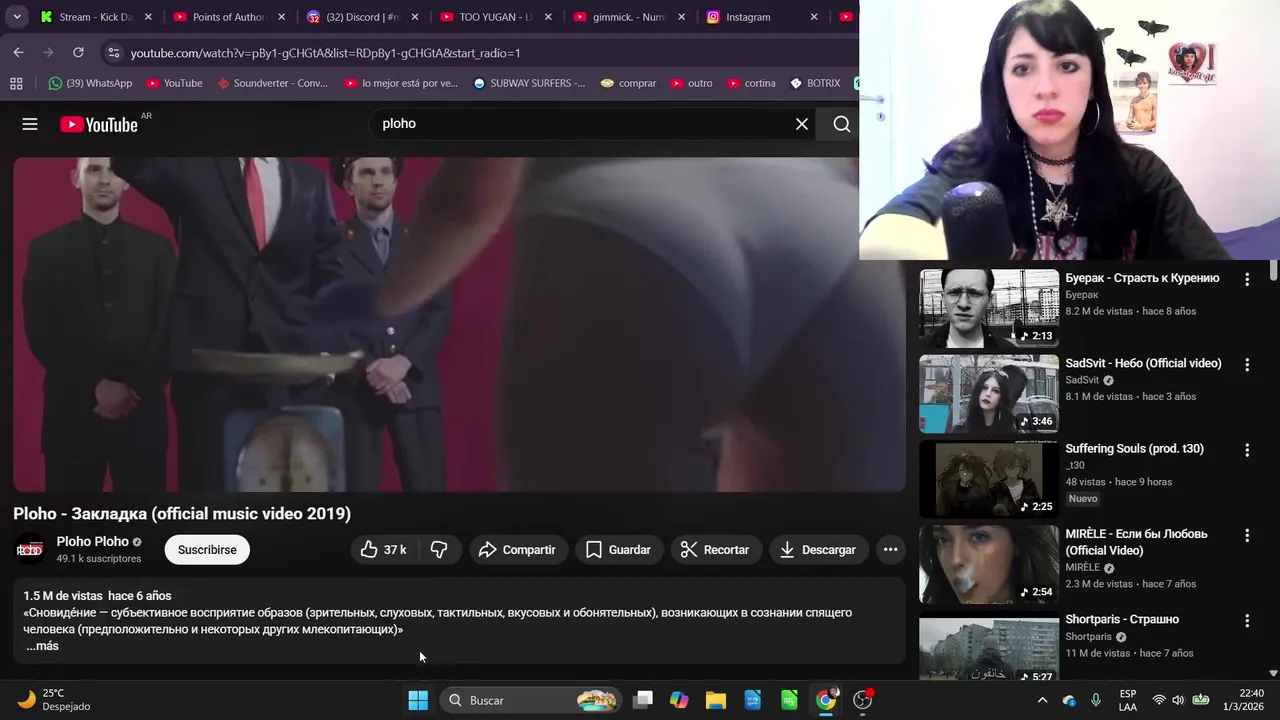
Task: Open the ESP LAA language switcher
Action: 1128,700
